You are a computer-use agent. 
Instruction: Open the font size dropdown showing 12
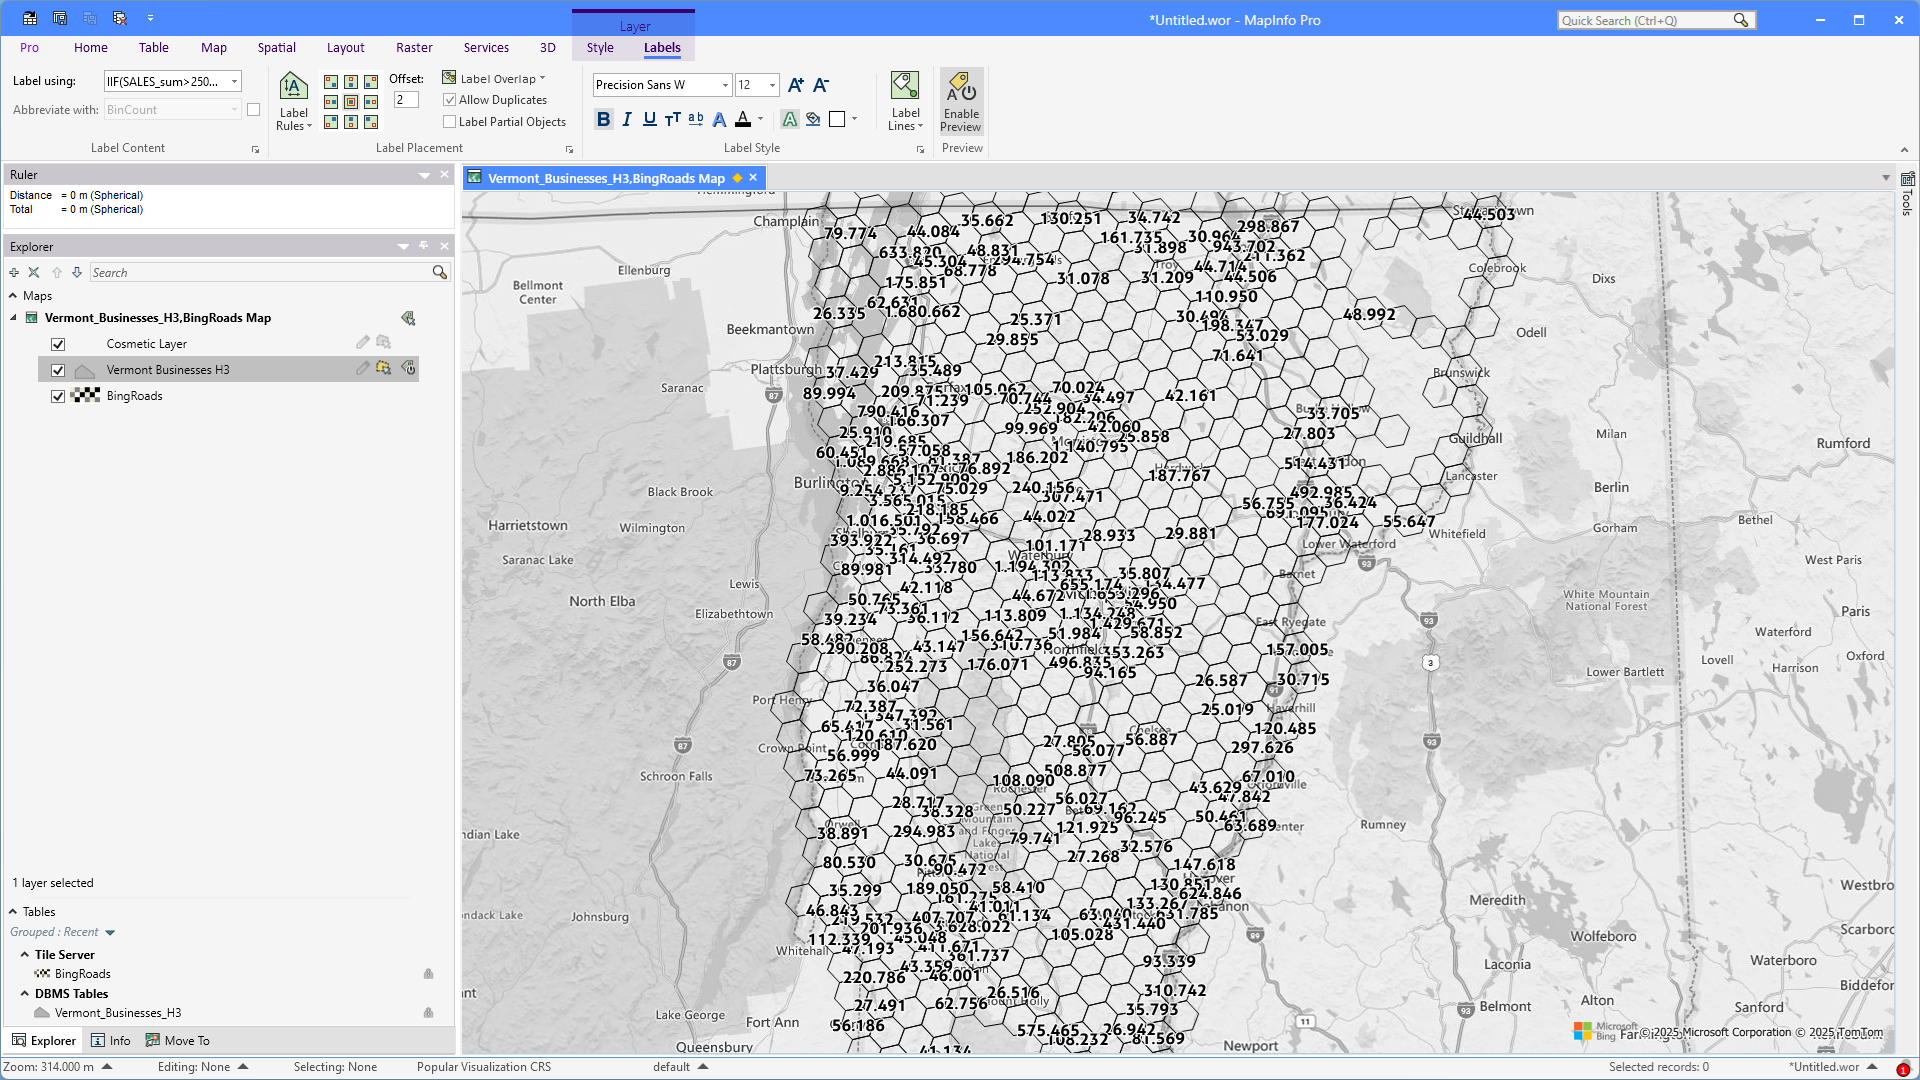pyautogui.click(x=770, y=85)
